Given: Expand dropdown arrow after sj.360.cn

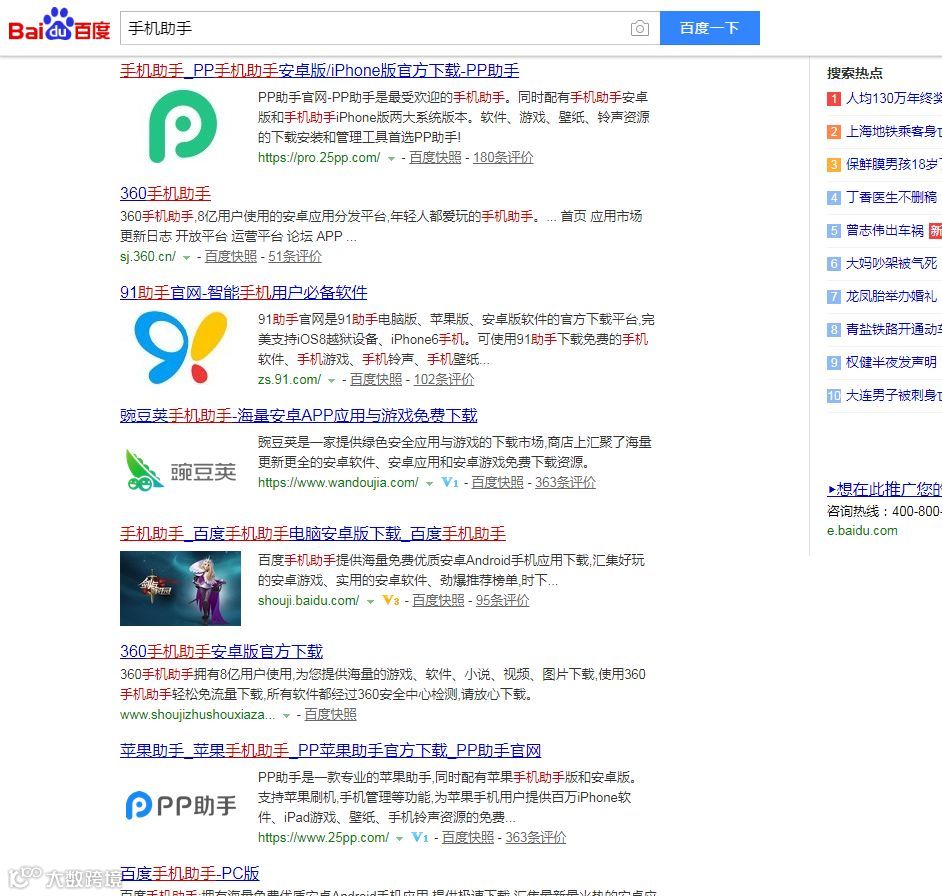Looking at the screenshot, I should click(x=186, y=258).
